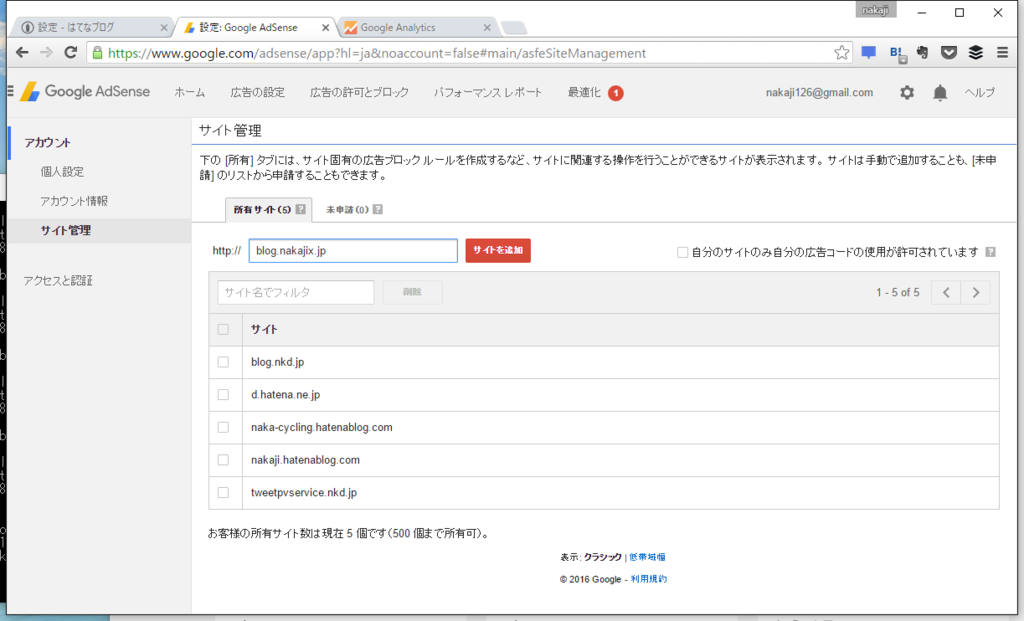Open the Chrome hamburger menu
1024x621 pixels.
(x=1002, y=53)
